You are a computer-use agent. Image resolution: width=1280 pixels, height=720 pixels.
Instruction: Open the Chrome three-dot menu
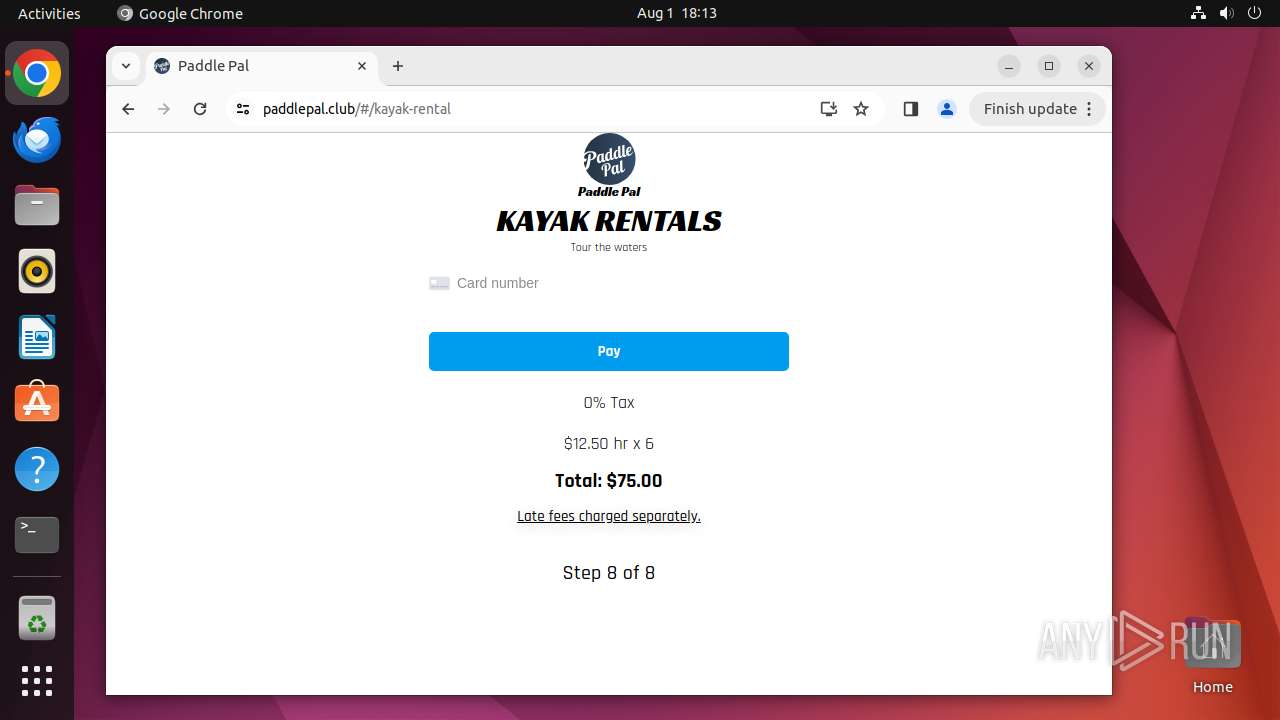pyautogui.click(x=1090, y=109)
